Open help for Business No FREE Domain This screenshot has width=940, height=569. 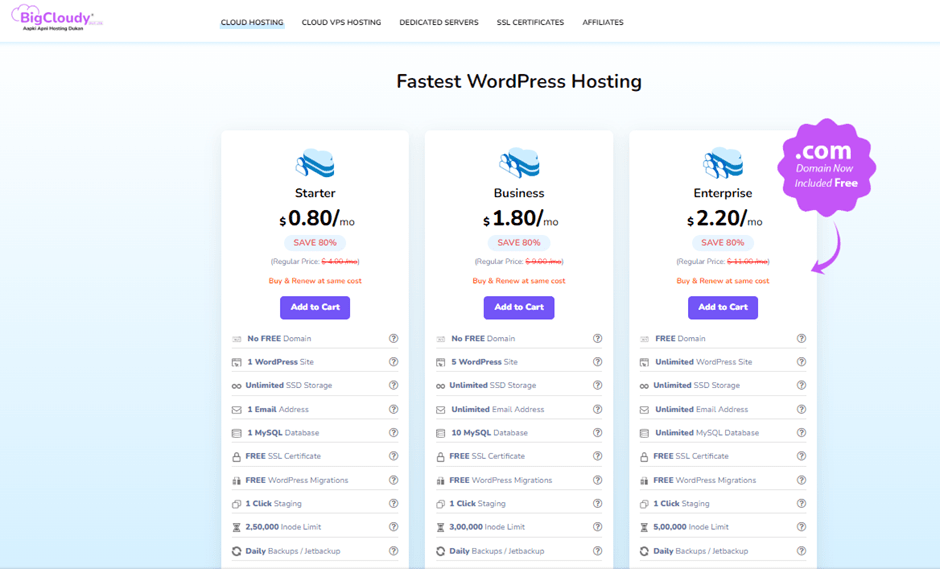597,338
